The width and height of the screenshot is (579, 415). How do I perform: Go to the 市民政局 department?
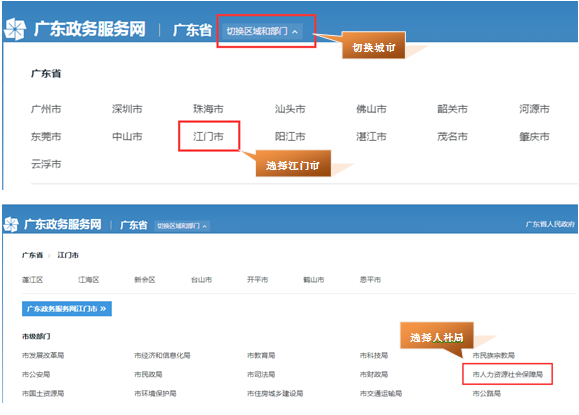point(148,374)
